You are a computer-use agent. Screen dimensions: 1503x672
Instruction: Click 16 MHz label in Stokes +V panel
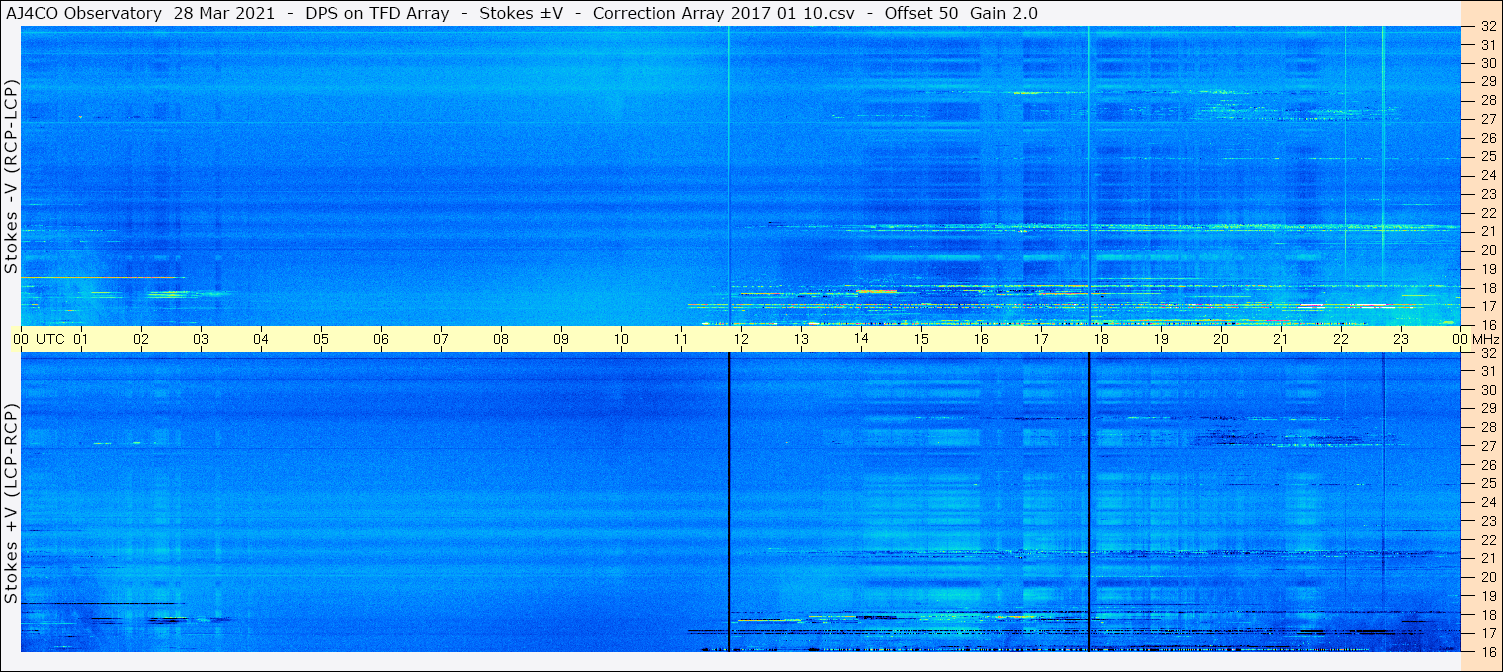click(1488, 652)
